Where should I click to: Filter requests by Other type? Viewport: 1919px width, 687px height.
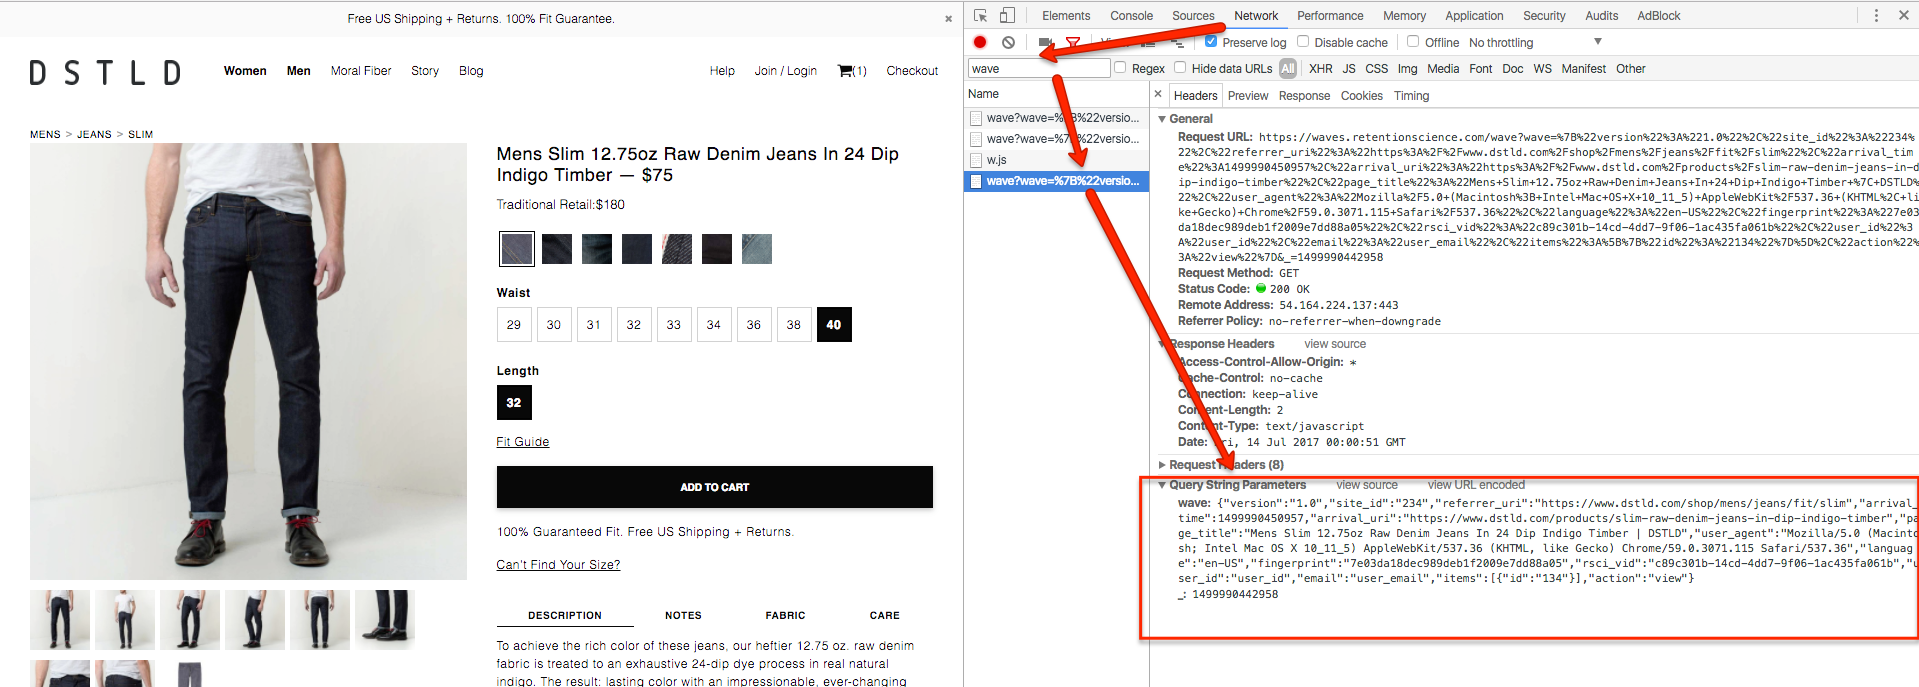[x=1631, y=68]
